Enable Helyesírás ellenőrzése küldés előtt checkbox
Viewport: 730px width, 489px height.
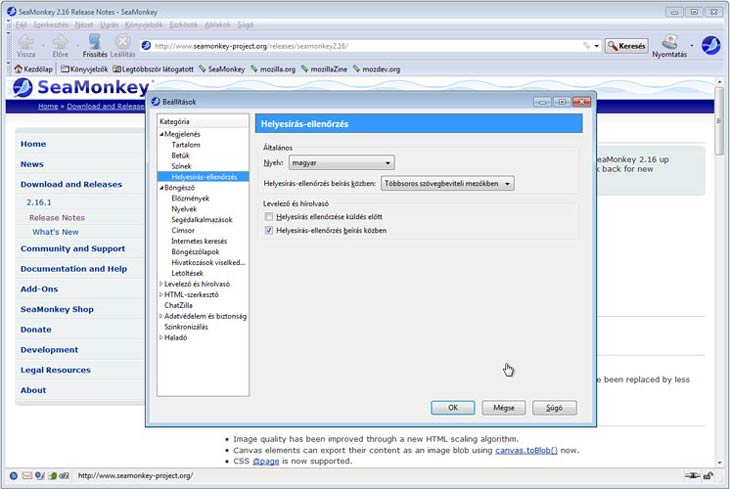click(x=268, y=216)
